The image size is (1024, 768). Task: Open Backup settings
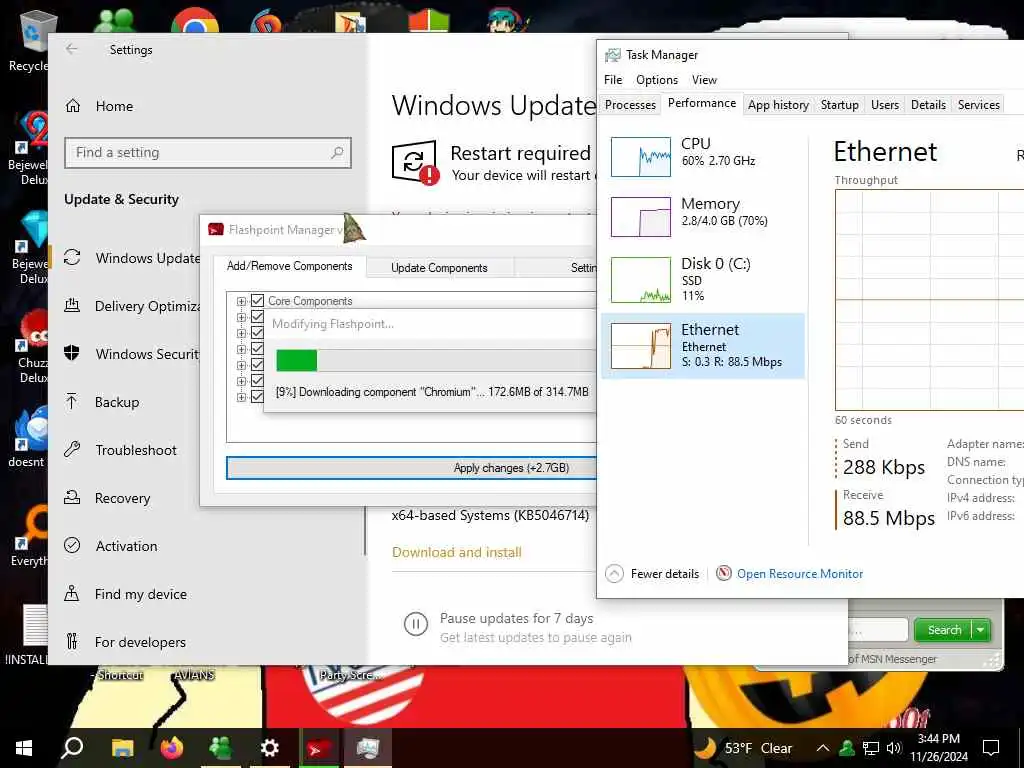102,402
